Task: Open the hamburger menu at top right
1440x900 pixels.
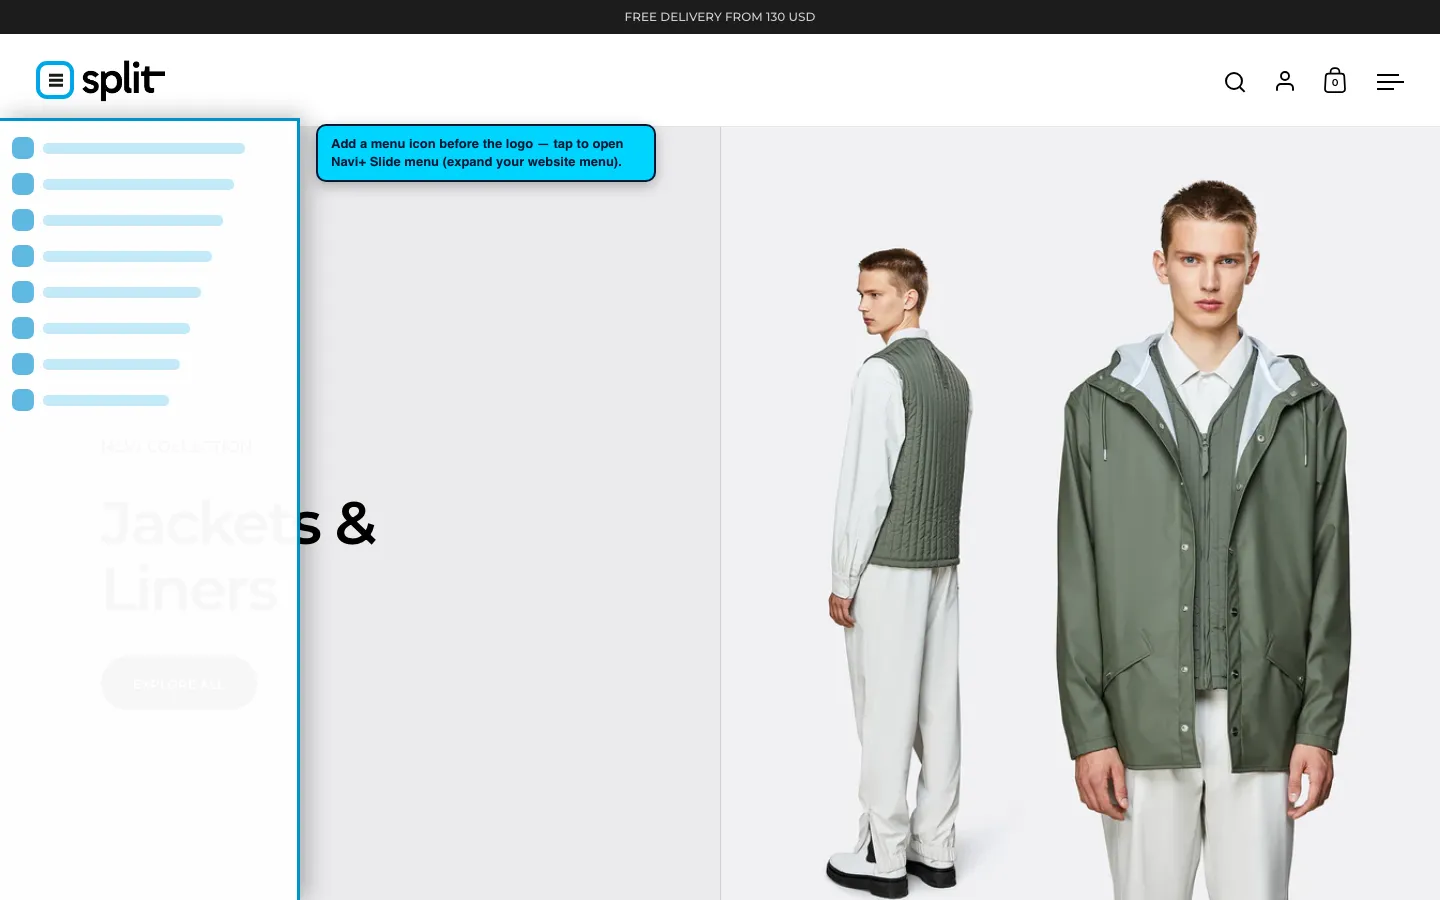Action: click(1390, 82)
